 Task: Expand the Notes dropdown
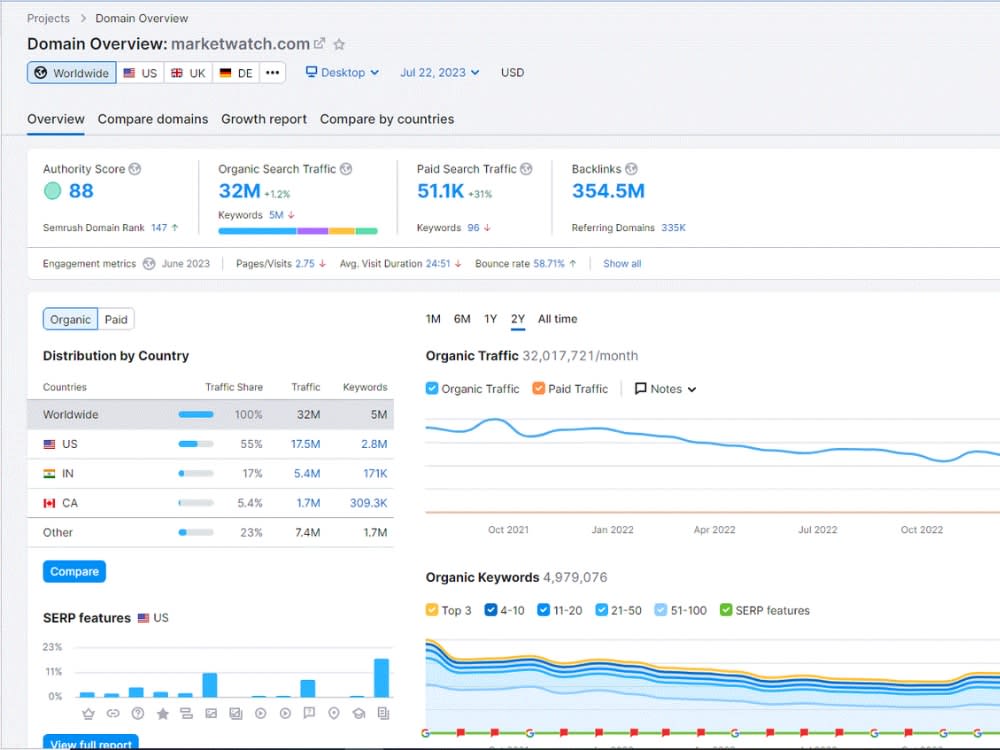[x=665, y=389]
